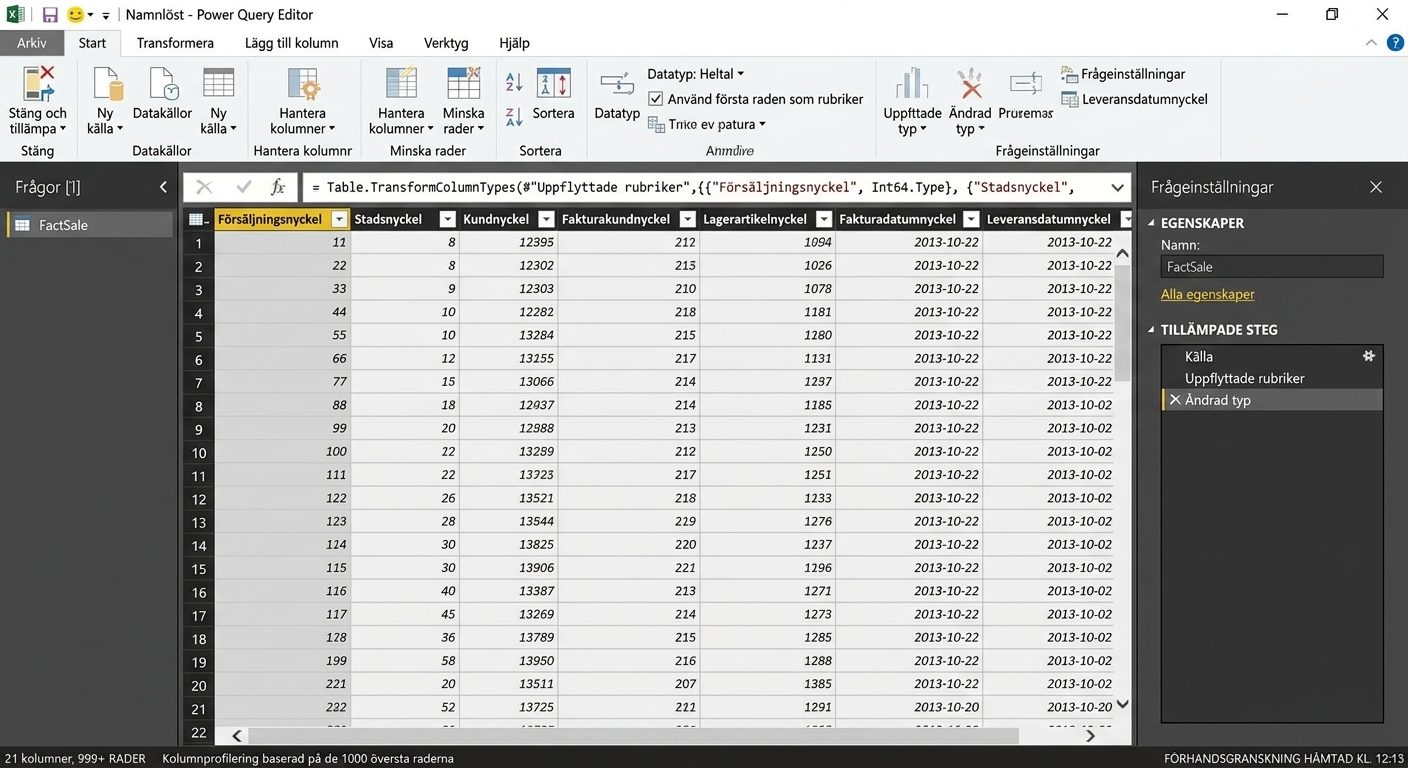1408x768 pixels.
Task: Click the Minska rader icon
Action: pos(463,84)
